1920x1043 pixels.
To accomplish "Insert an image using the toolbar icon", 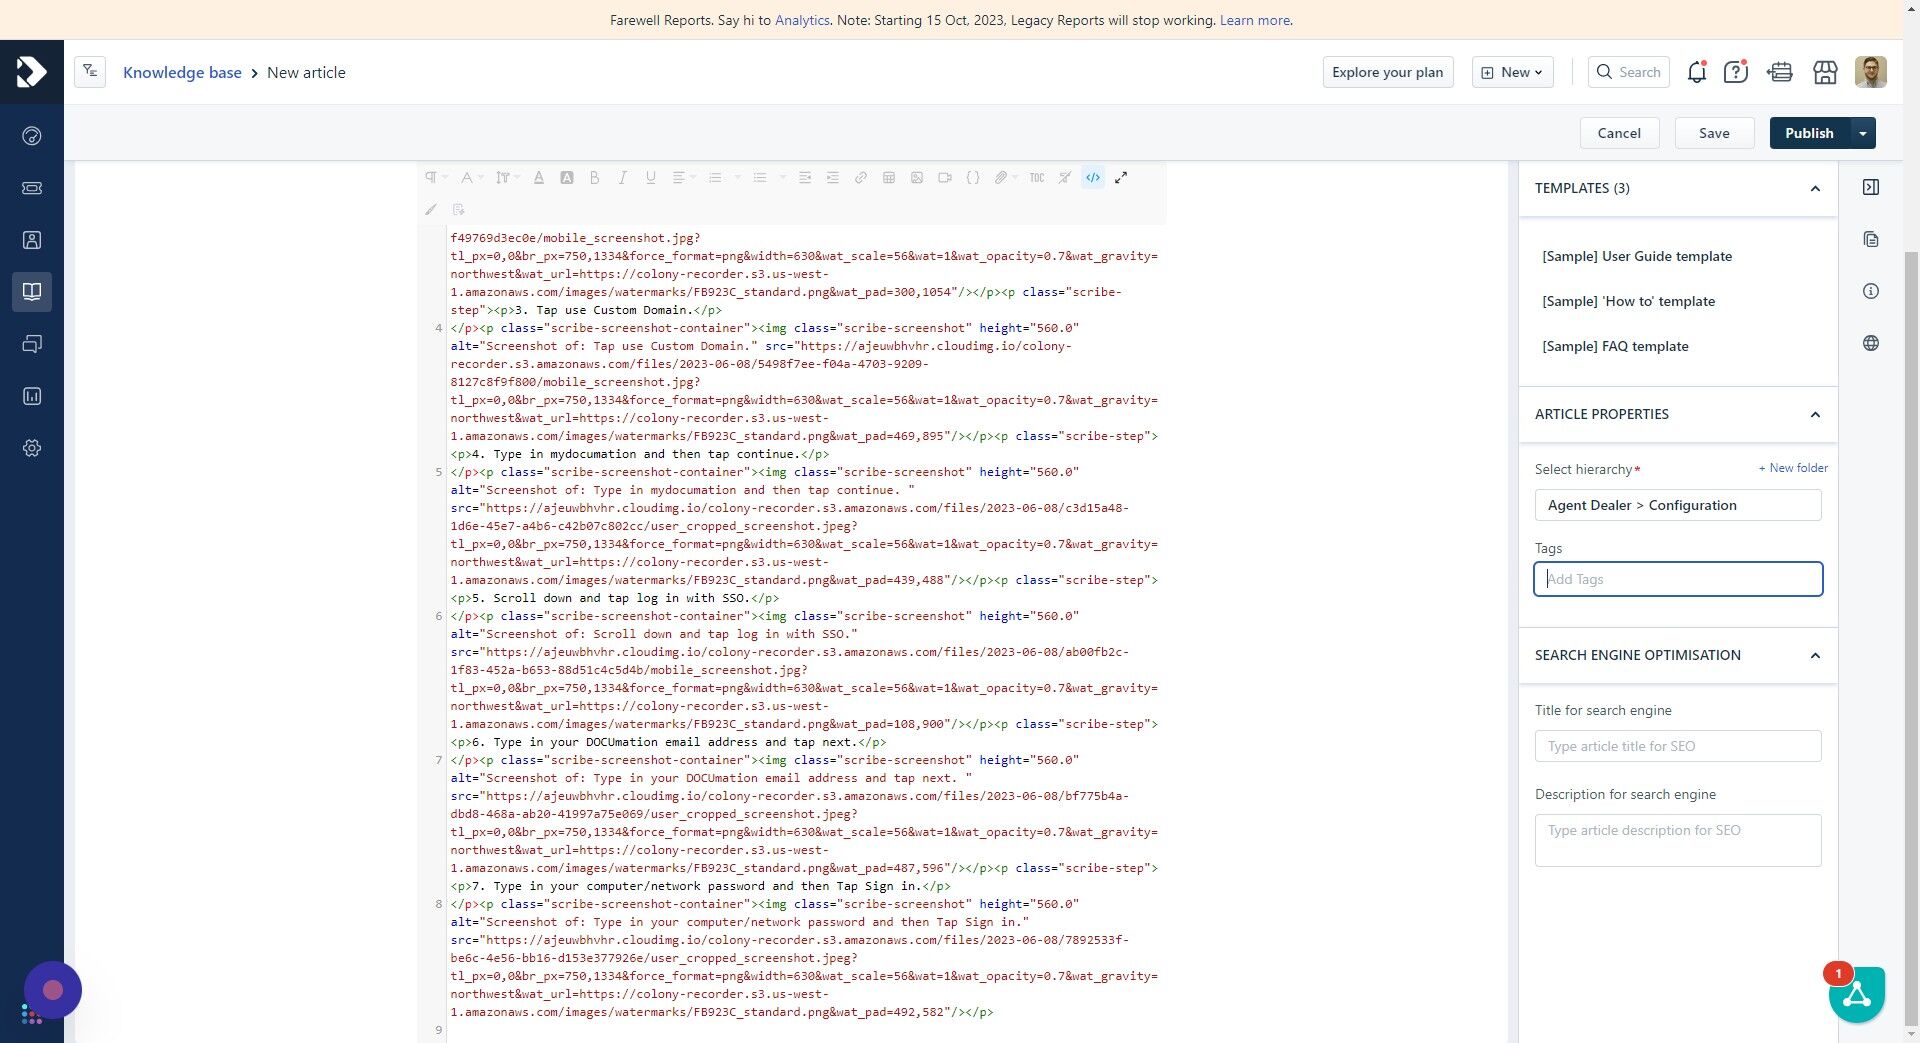I will pos(916,177).
